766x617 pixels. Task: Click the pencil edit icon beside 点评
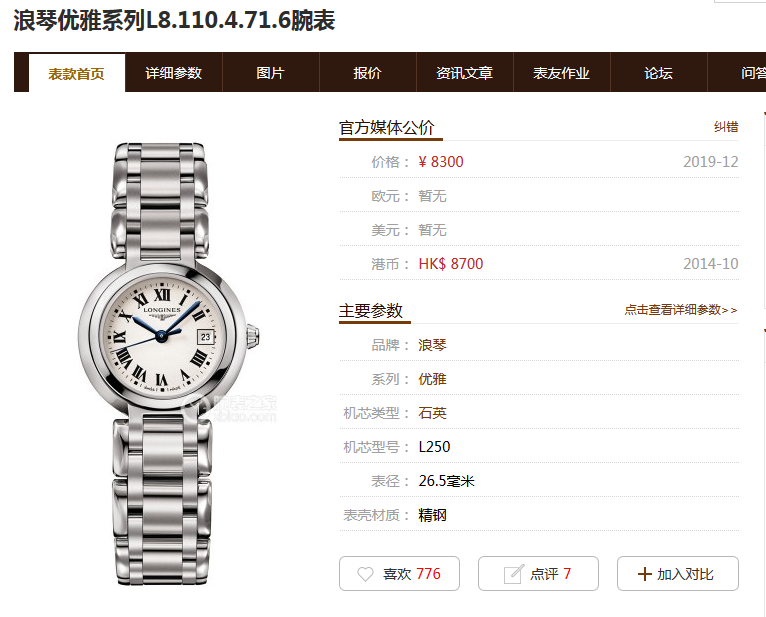tap(513, 574)
